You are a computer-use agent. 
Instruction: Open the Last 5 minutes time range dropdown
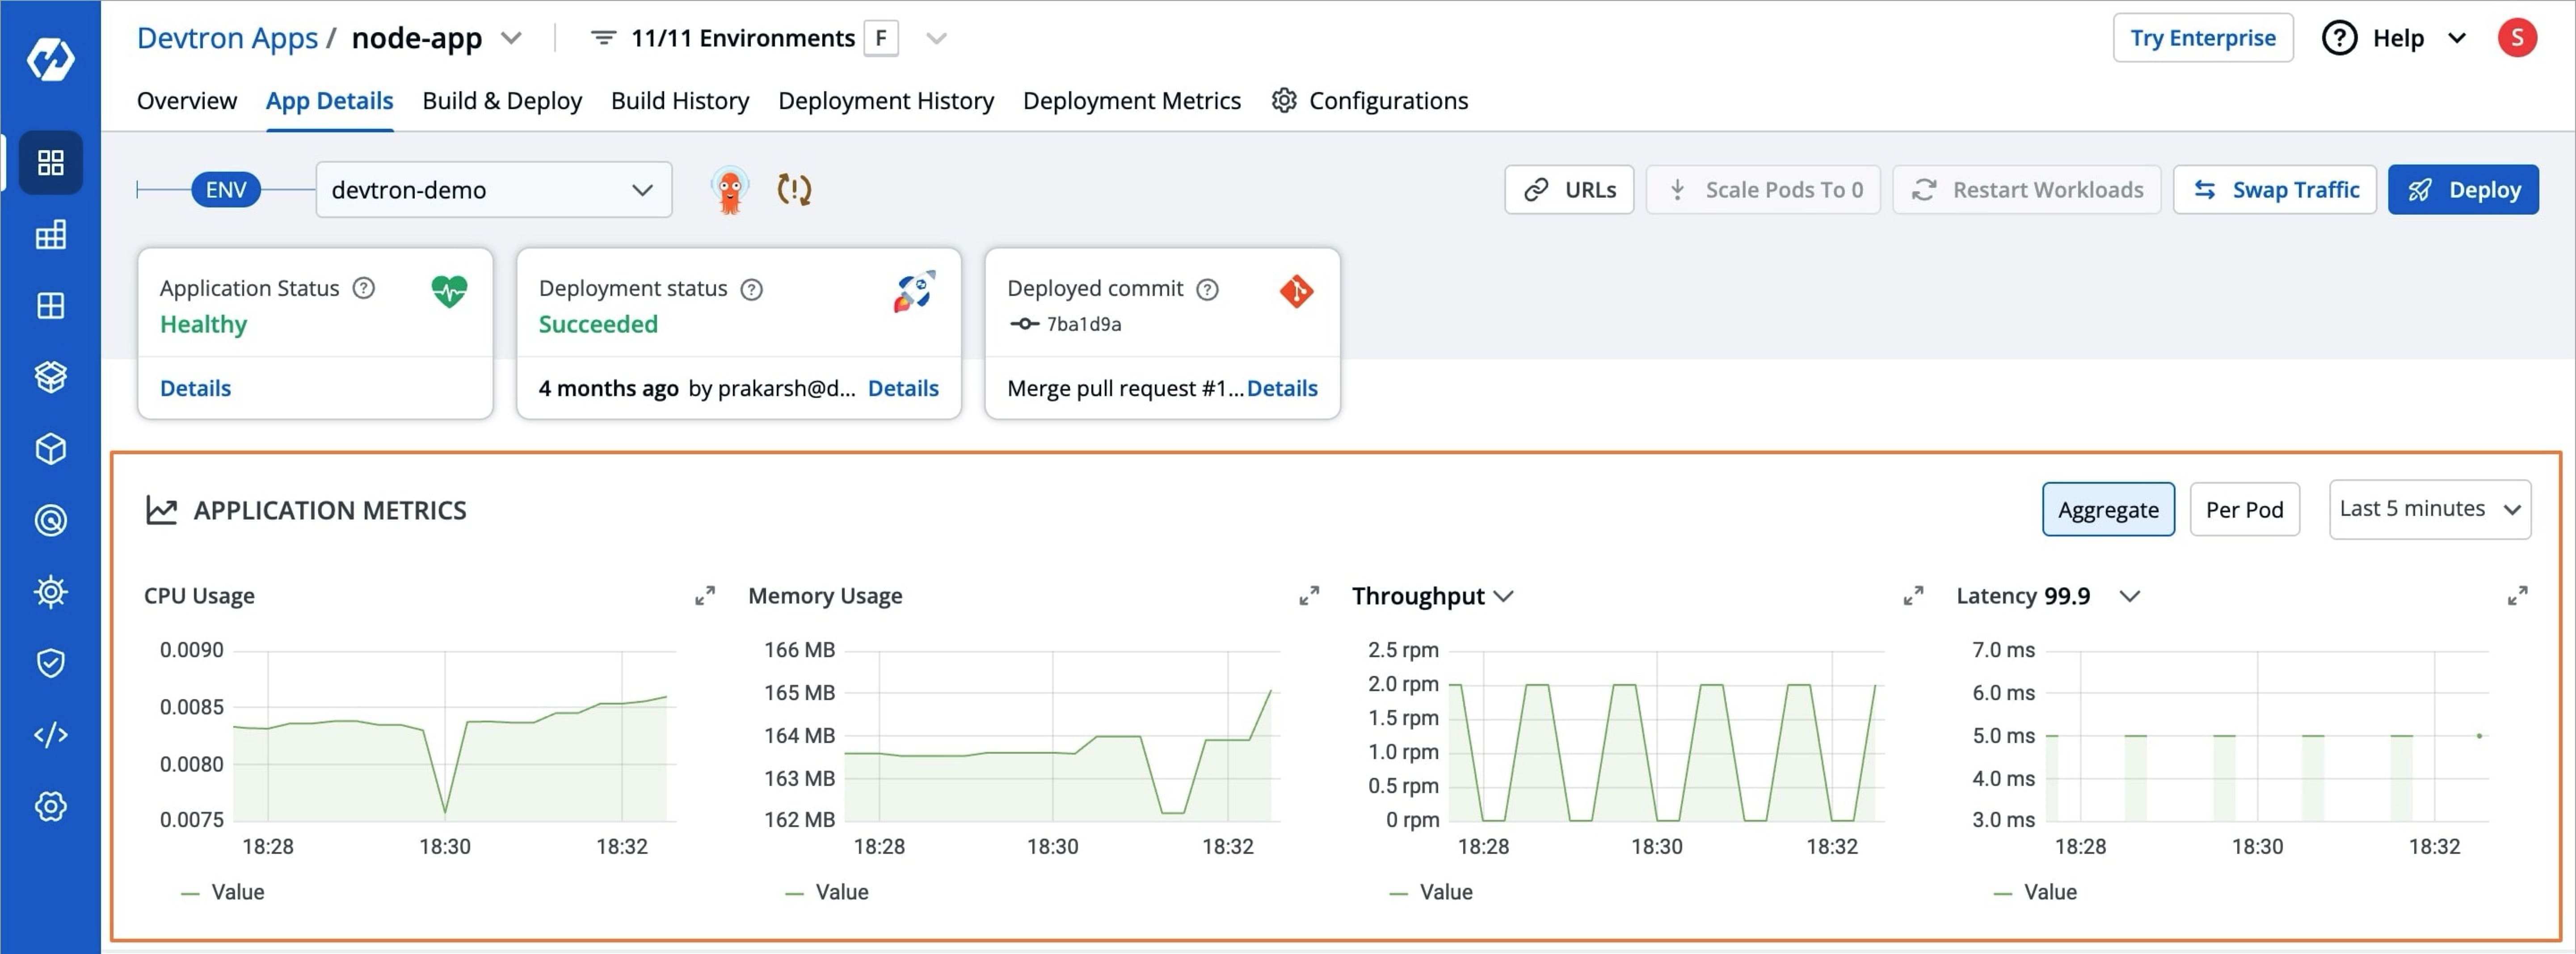click(x=2429, y=509)
